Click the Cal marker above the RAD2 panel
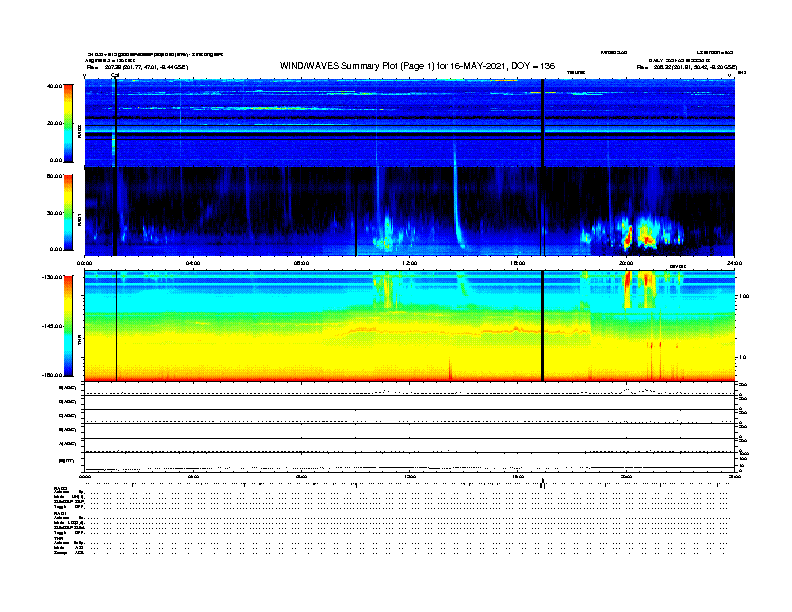This screenshot has height=612, width=792. click(115, 75)
